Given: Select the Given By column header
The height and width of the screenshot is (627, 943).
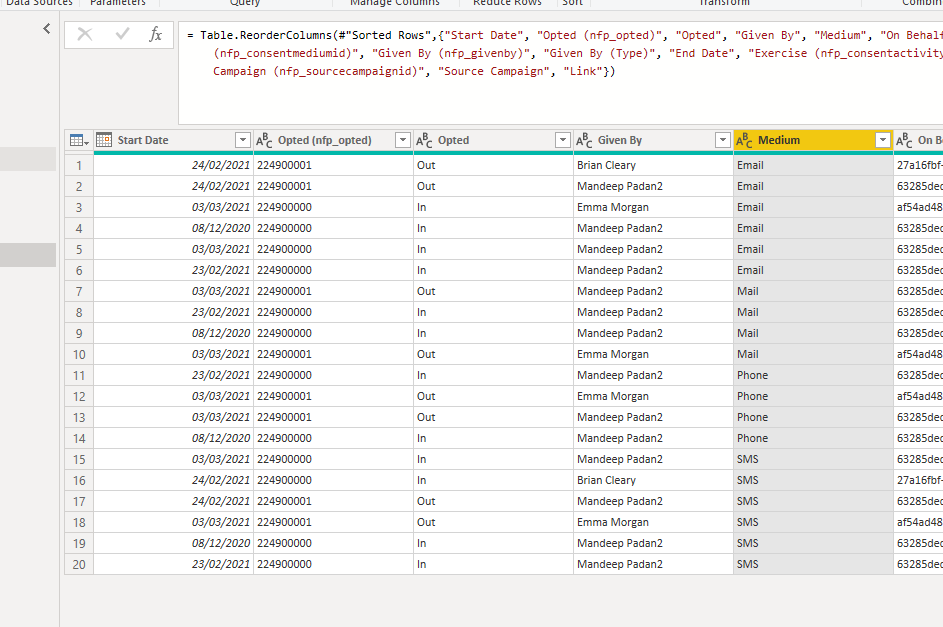Looking at the screenshot, I should (653, 140).
